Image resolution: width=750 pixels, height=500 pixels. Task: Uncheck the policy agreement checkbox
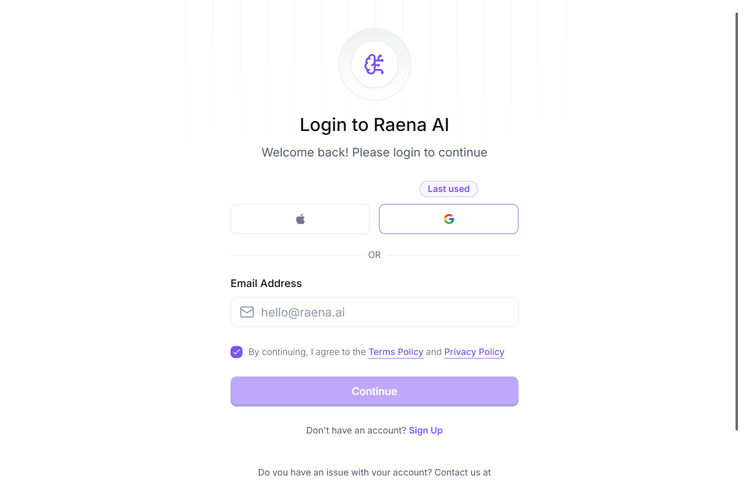(x=237, y=352)
